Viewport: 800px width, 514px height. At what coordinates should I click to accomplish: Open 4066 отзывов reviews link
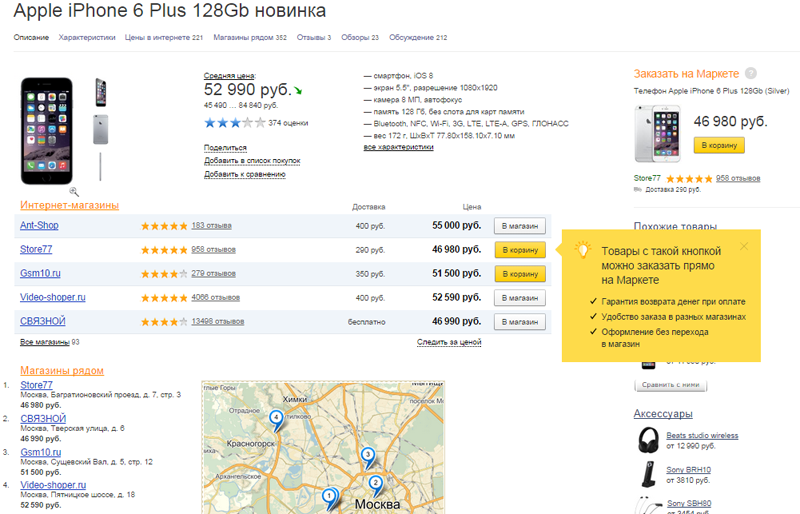click(215, 298)
